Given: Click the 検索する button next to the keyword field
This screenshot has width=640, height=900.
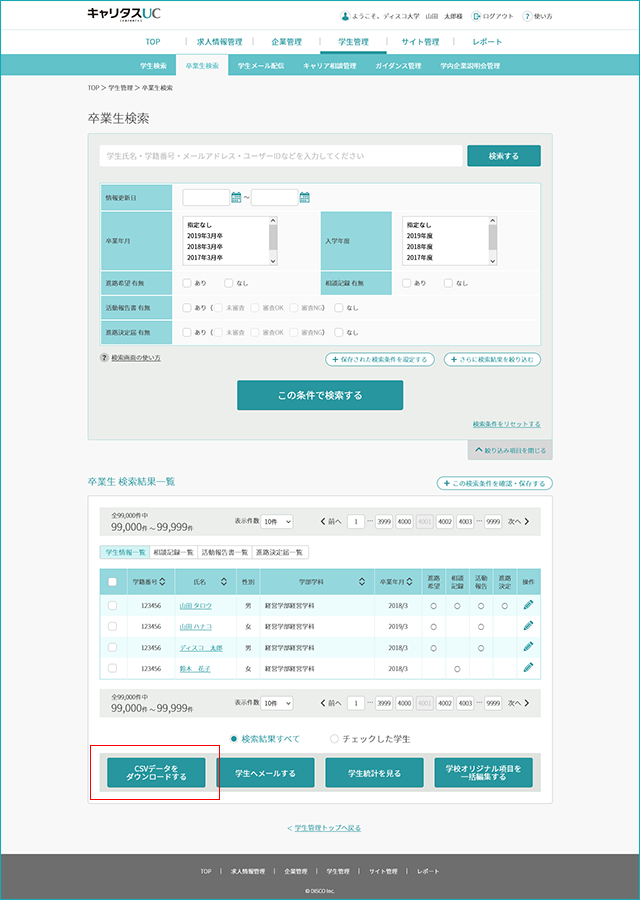Looking at the screenshot, I should click(x=504, y=156).
